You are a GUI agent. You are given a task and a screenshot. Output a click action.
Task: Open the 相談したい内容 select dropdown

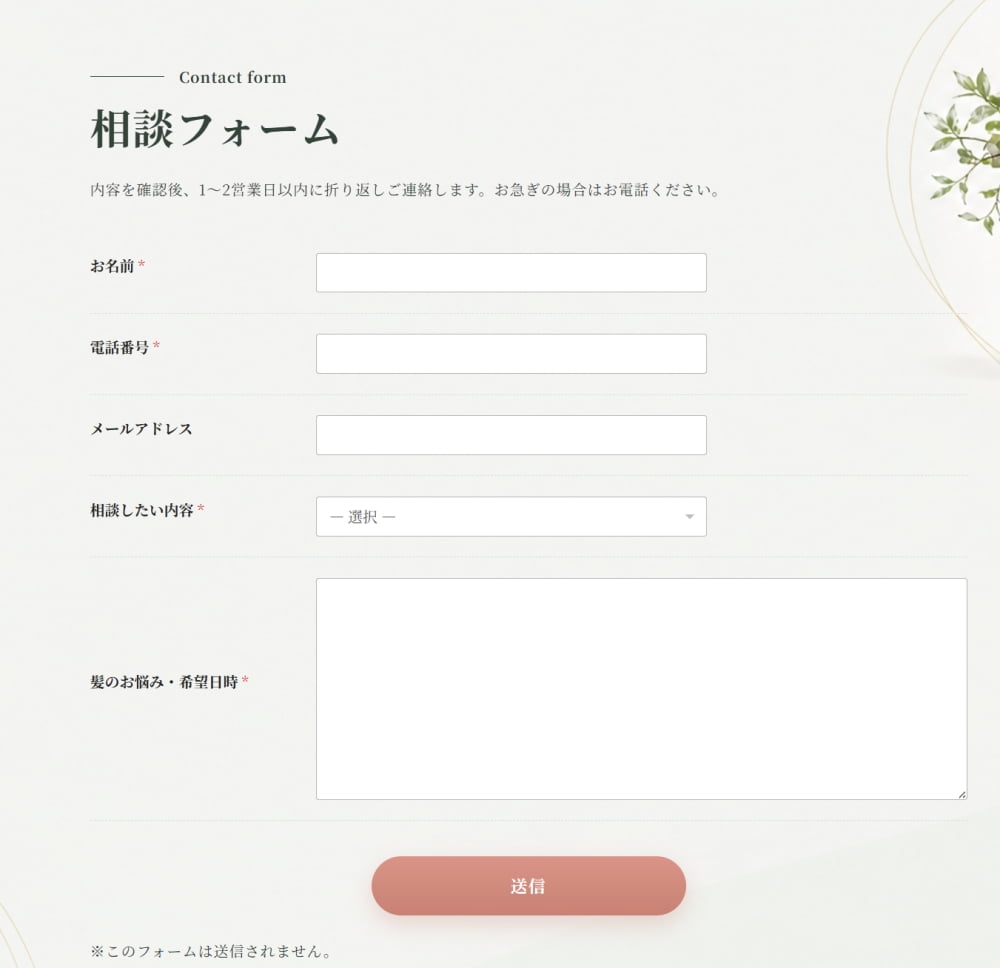coord(511,517)
